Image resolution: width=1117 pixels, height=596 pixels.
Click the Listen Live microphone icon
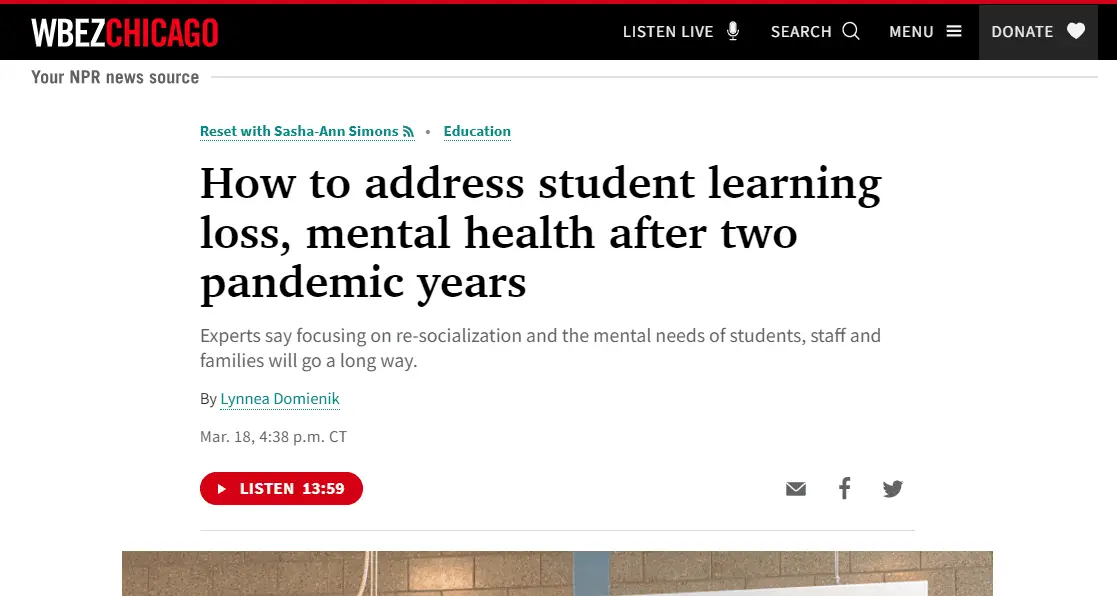pyautogui.click(x=733, y=31)
